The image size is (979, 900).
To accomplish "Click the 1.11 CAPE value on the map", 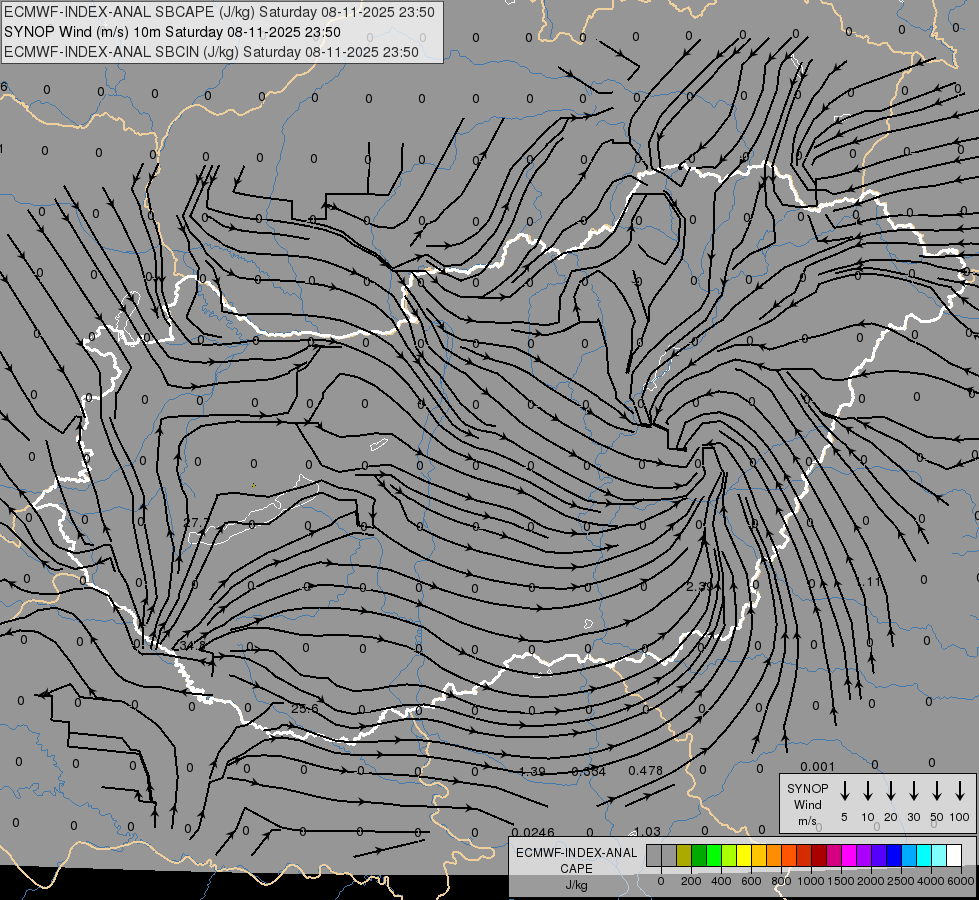I will (868, 581).
